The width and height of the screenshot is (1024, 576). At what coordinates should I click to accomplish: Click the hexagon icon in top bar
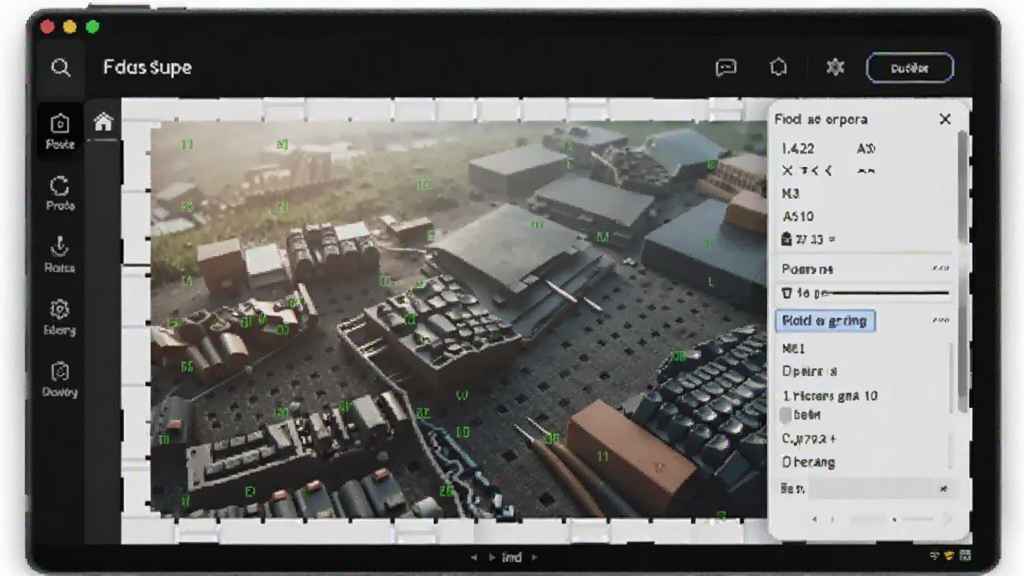point(778,67)
